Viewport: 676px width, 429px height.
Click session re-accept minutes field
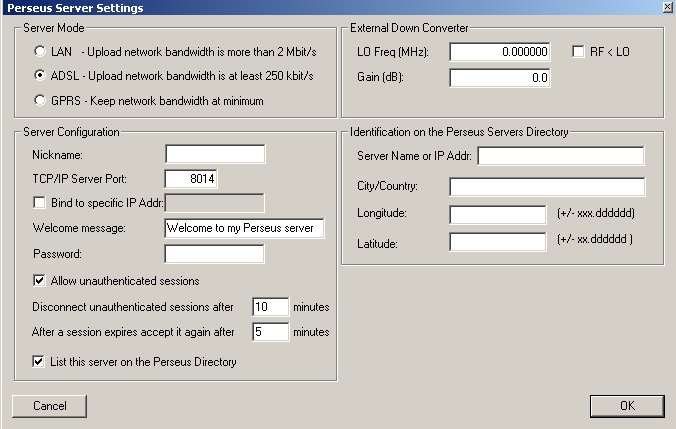pyautogui.click(x=270, y=332)
